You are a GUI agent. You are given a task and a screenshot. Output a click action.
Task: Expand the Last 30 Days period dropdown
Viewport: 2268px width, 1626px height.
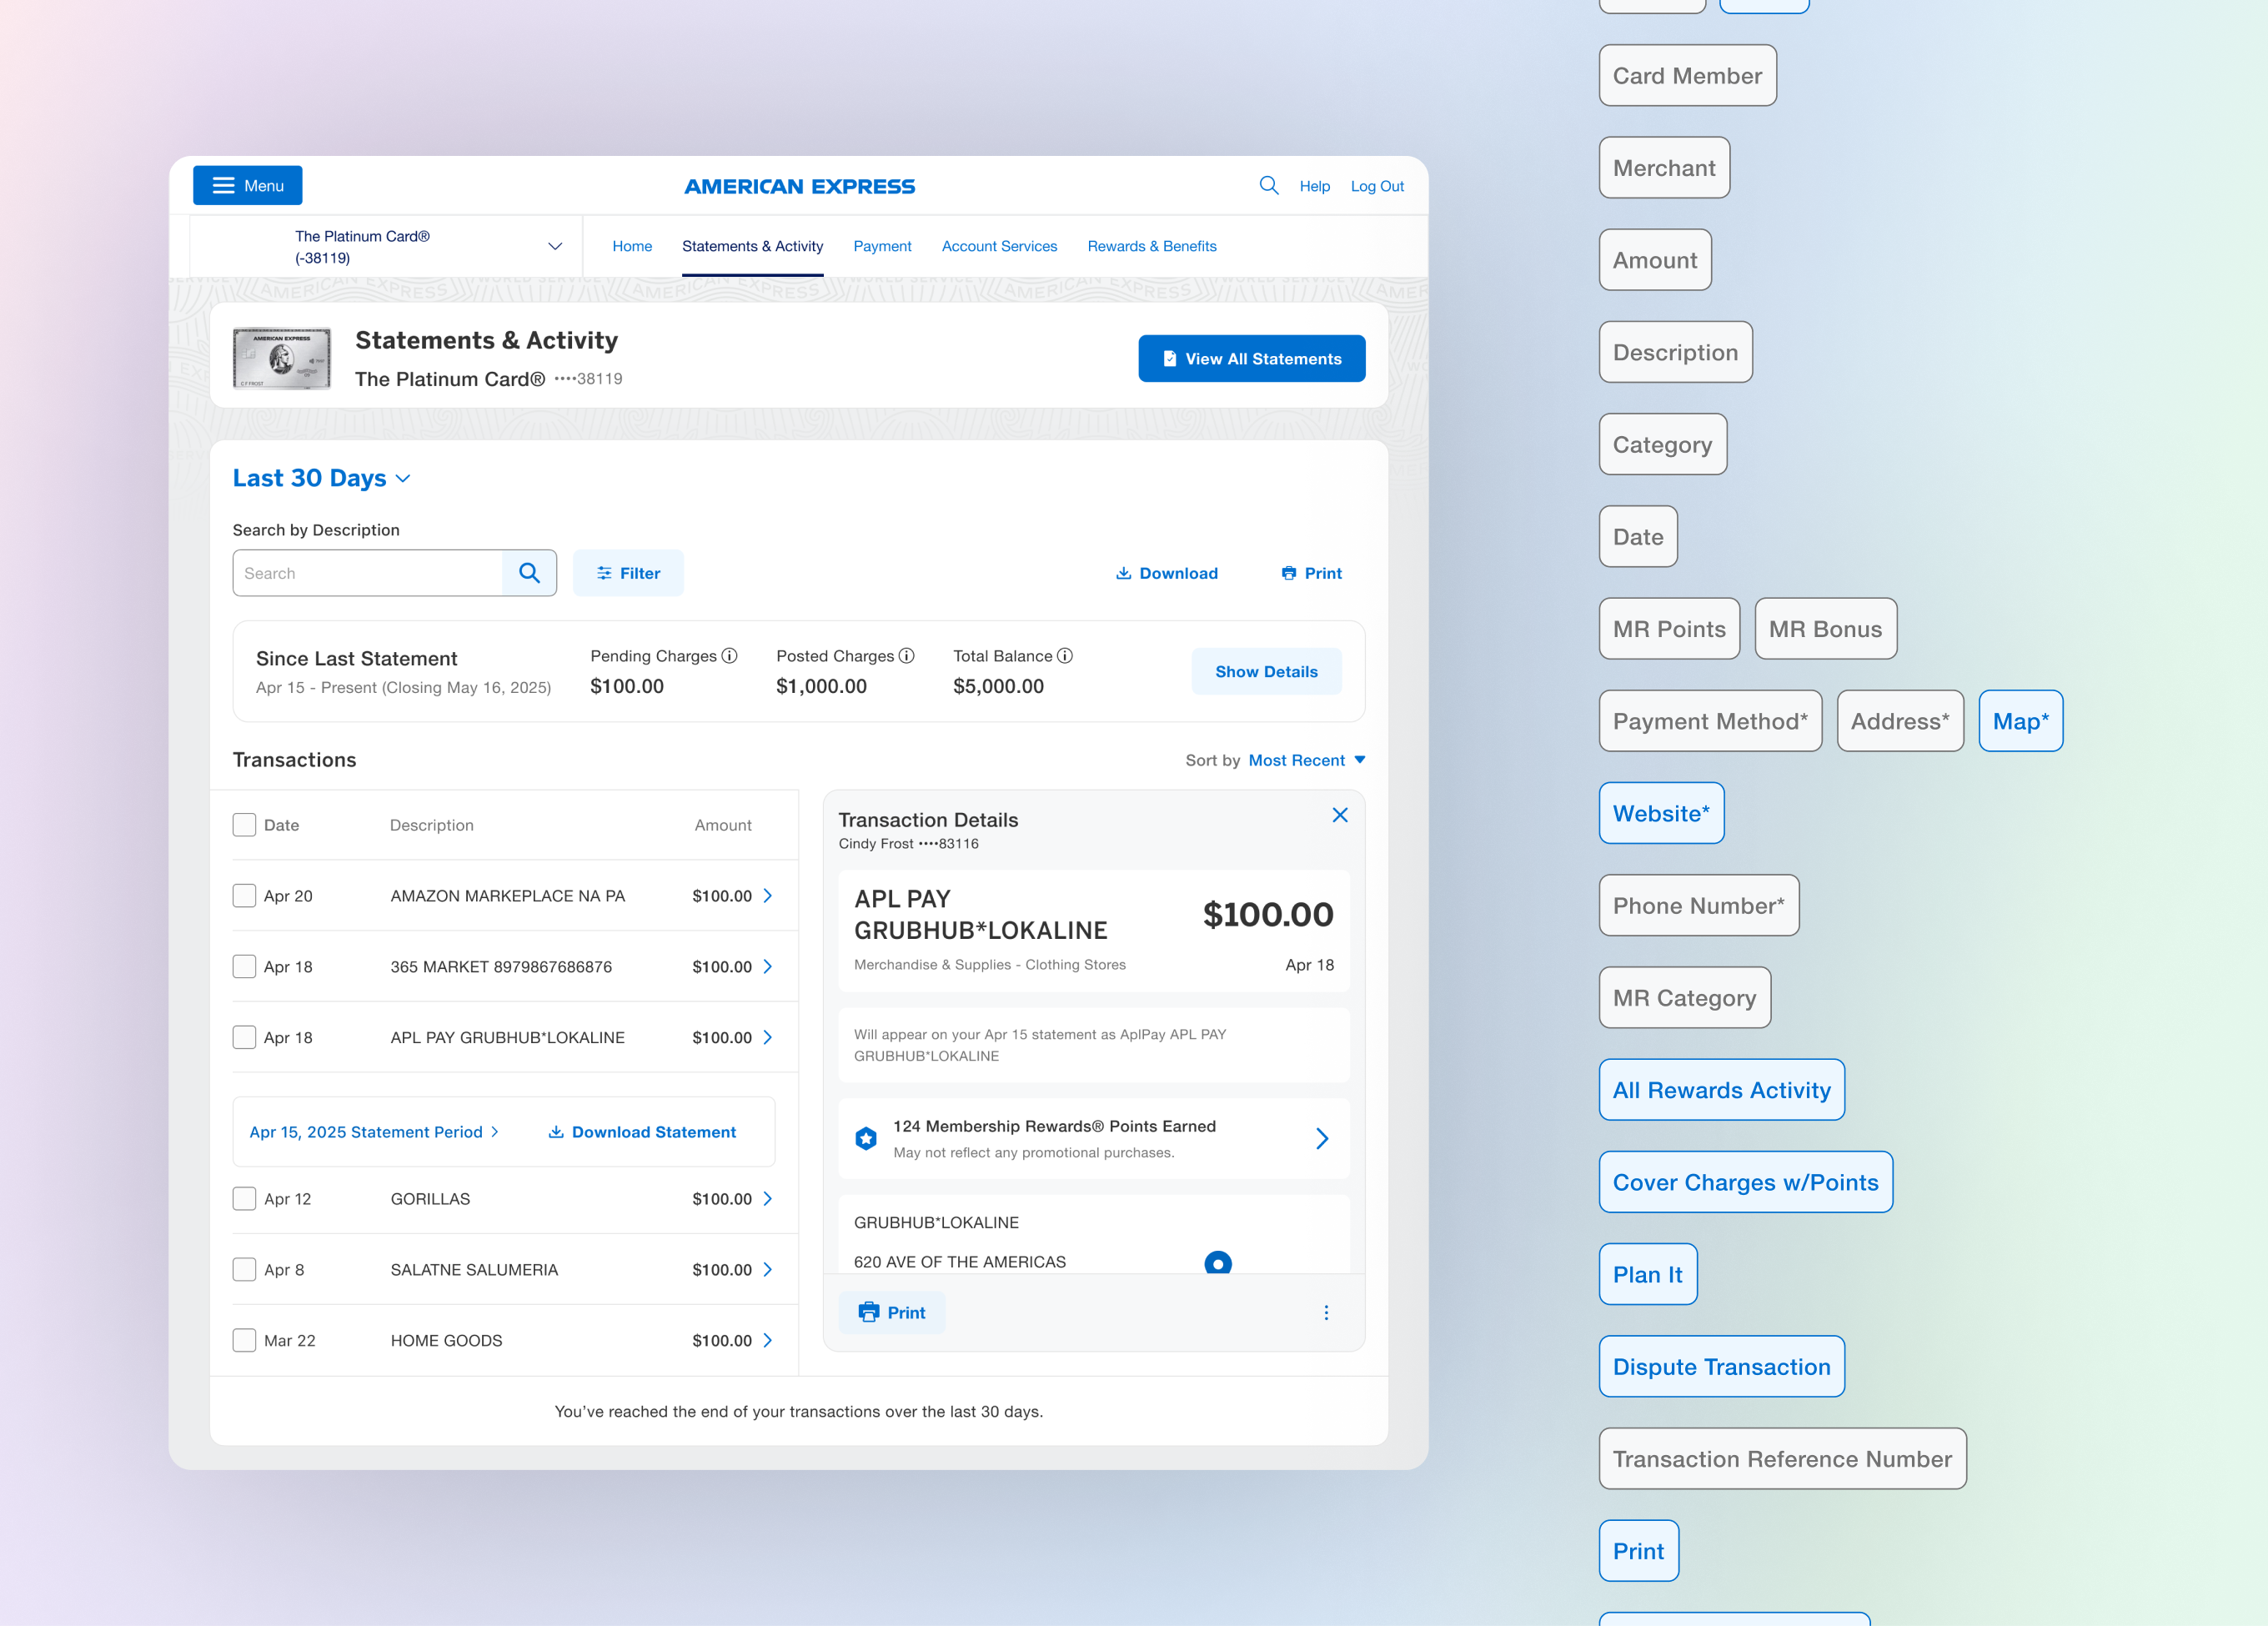point(321,478)
